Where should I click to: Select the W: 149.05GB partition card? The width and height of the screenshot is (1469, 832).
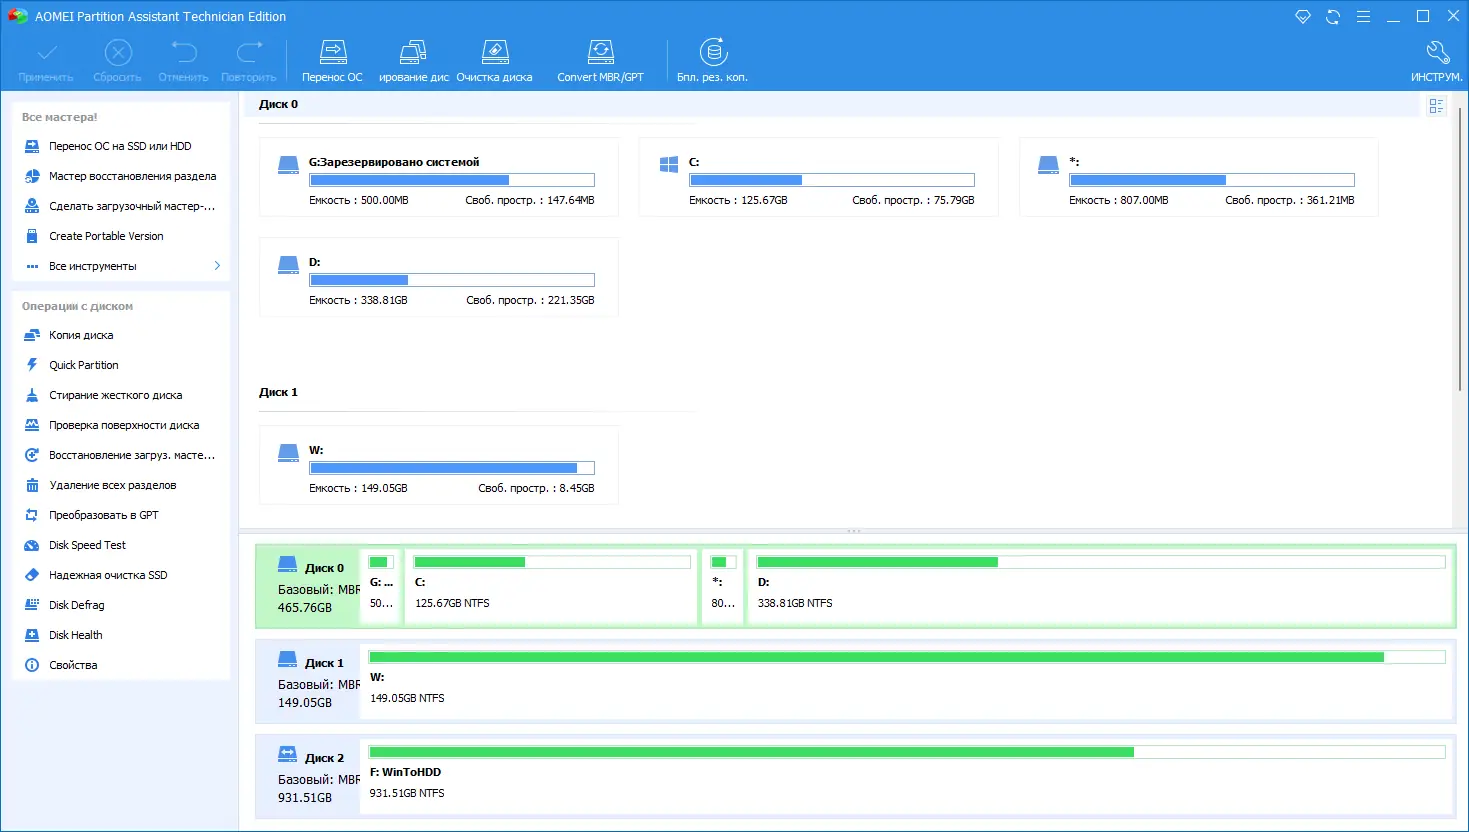coord(439,466)
